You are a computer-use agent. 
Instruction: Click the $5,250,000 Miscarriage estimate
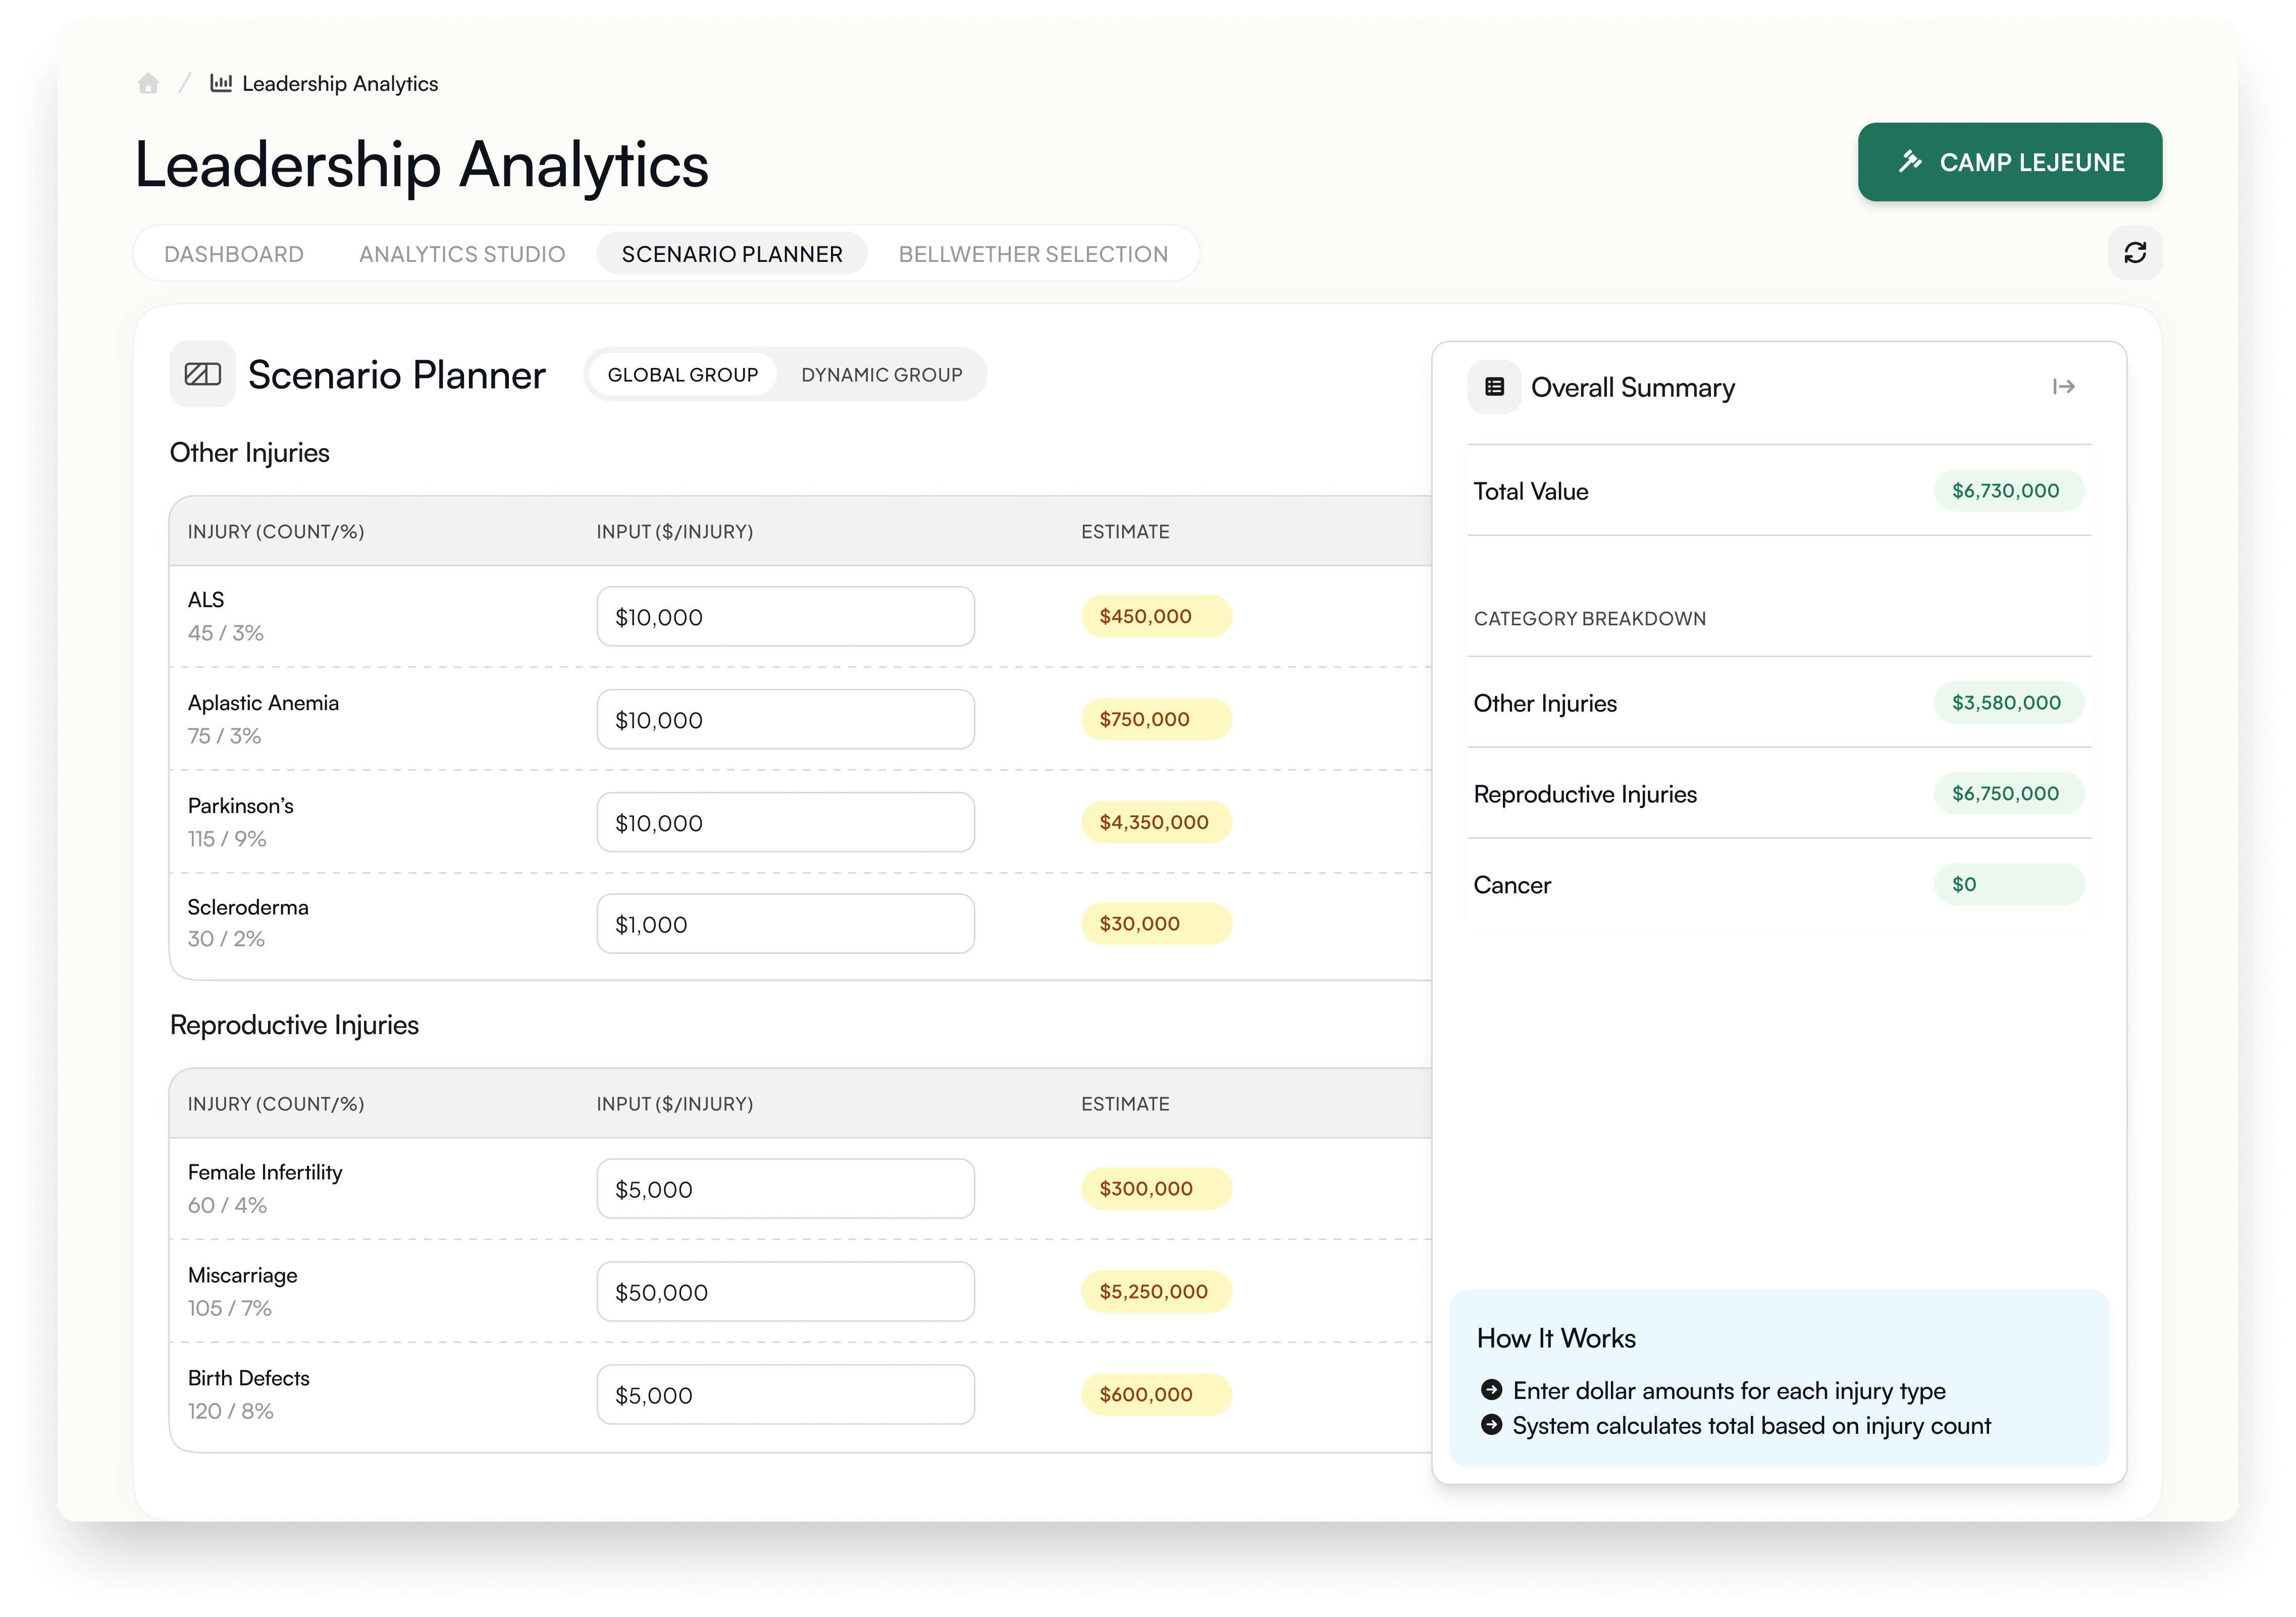click(1156, 1292)
